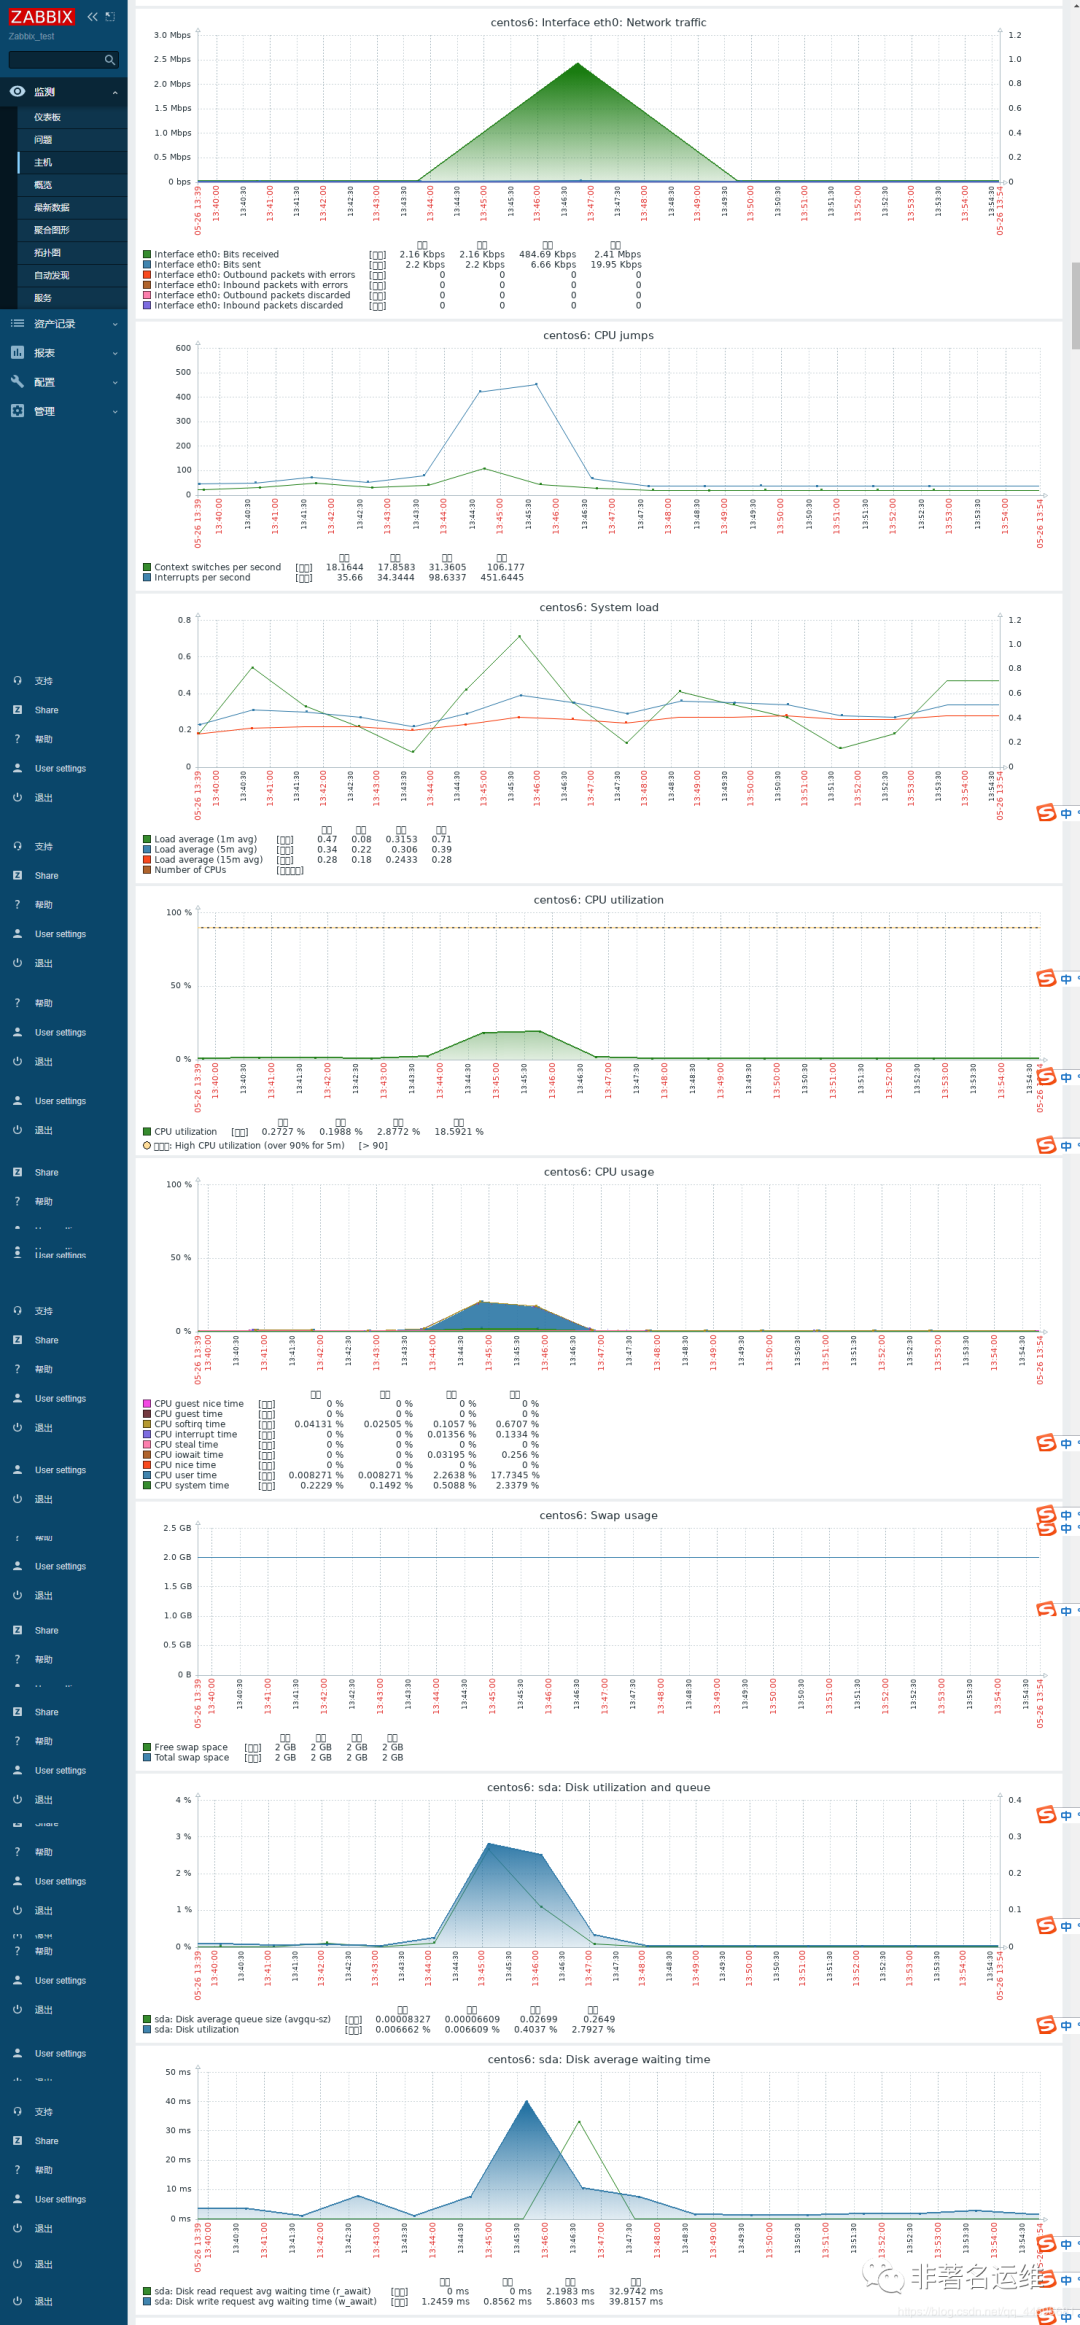
Task: Click the list icon for 资产记录
Action: (x=17, y=323)
